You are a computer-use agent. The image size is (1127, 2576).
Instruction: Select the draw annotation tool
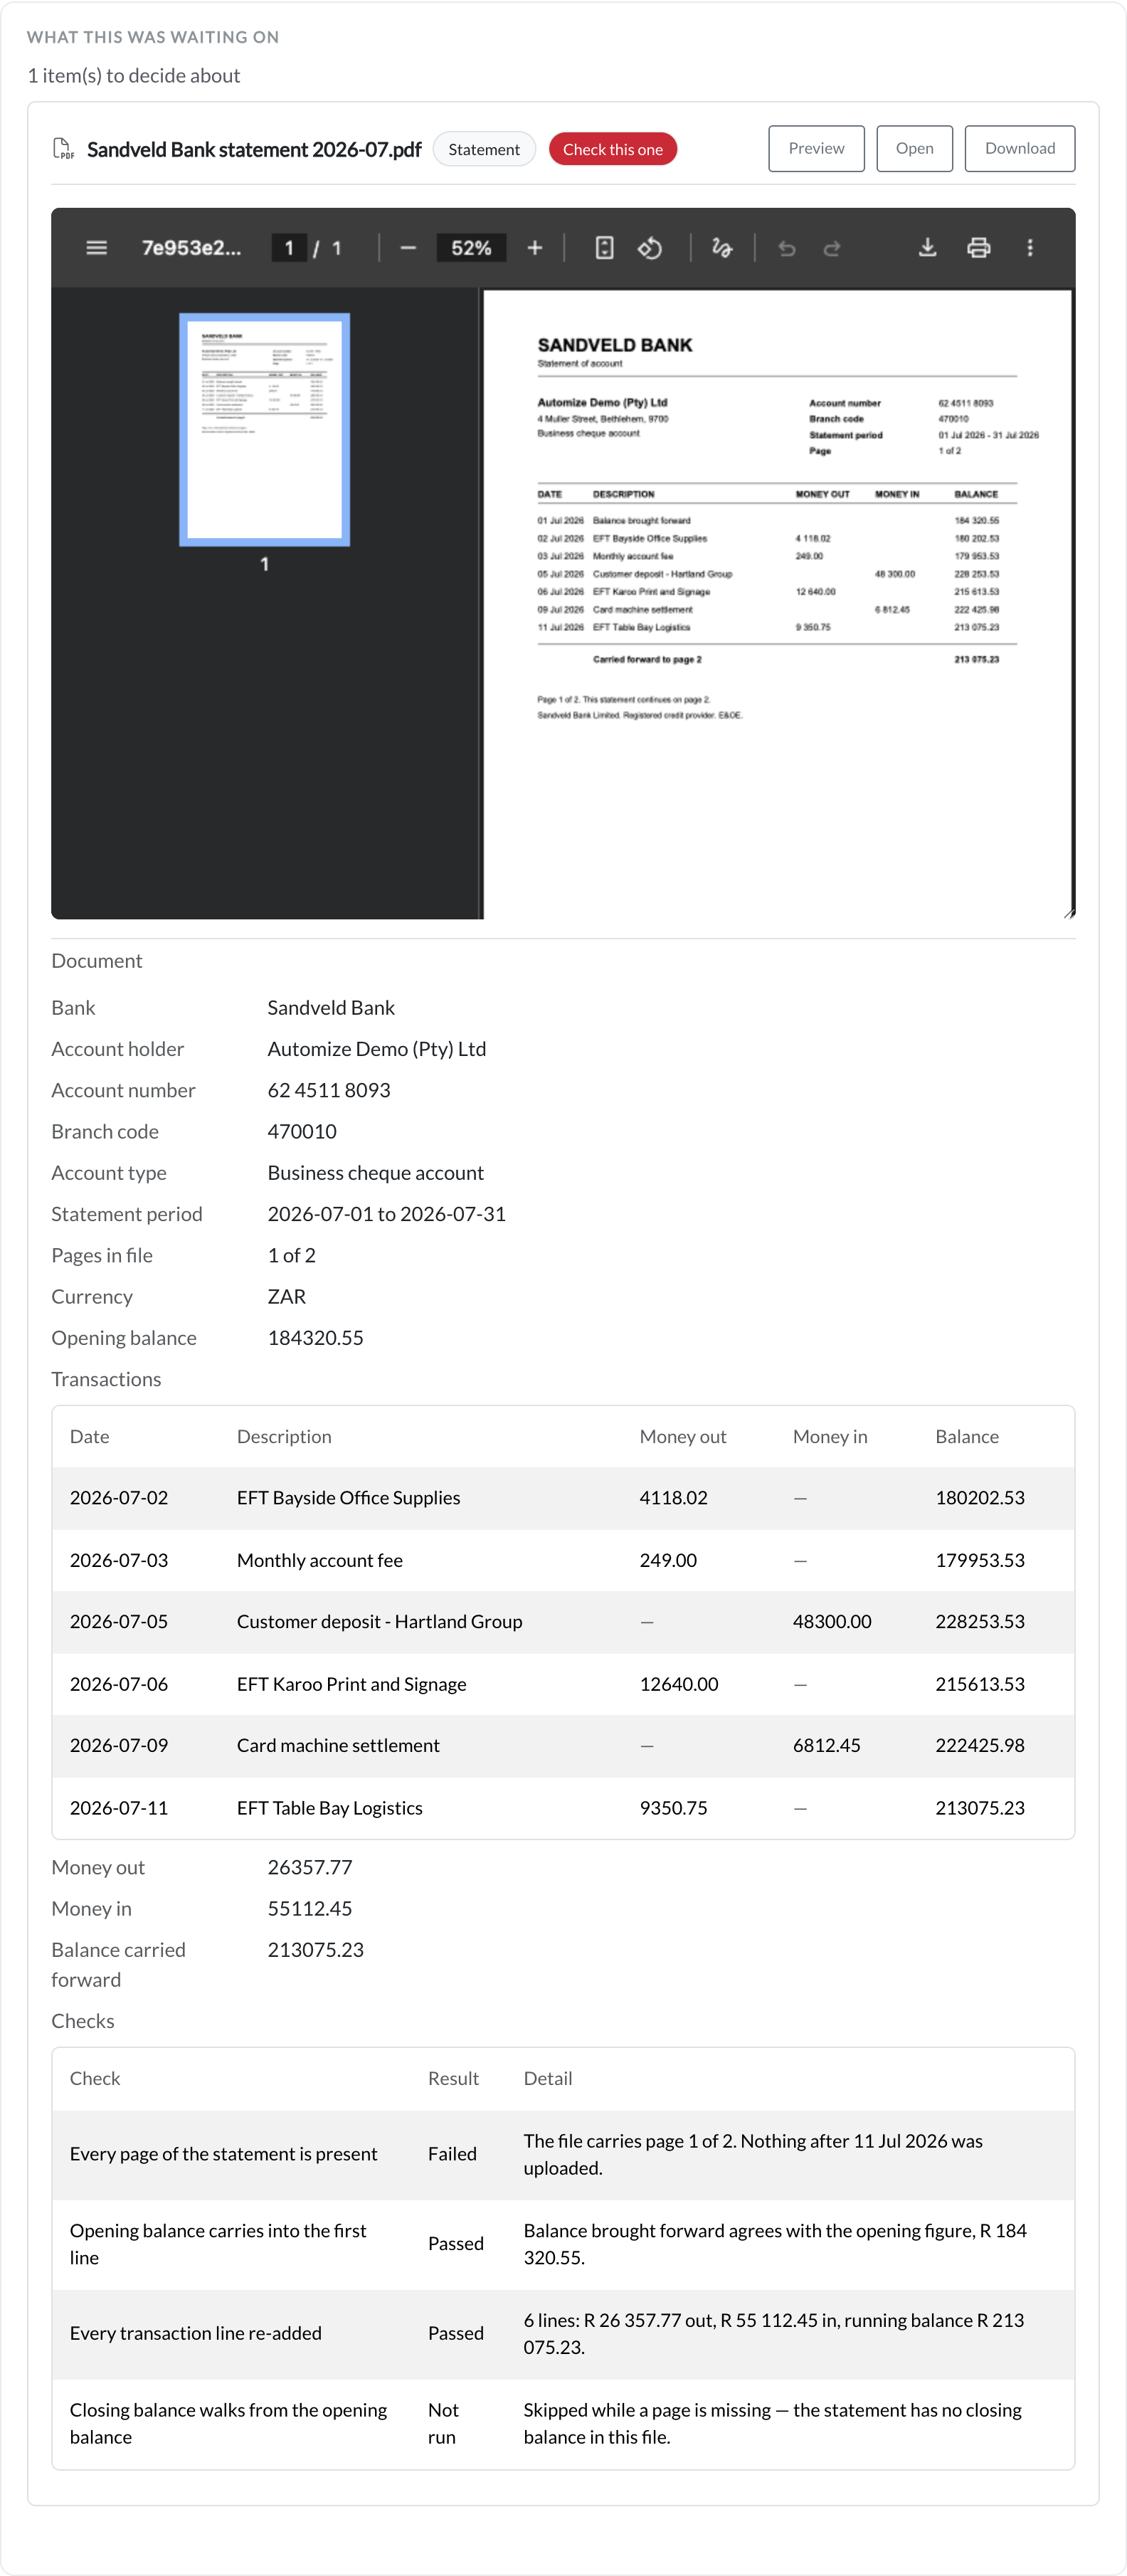coord(722,247)
